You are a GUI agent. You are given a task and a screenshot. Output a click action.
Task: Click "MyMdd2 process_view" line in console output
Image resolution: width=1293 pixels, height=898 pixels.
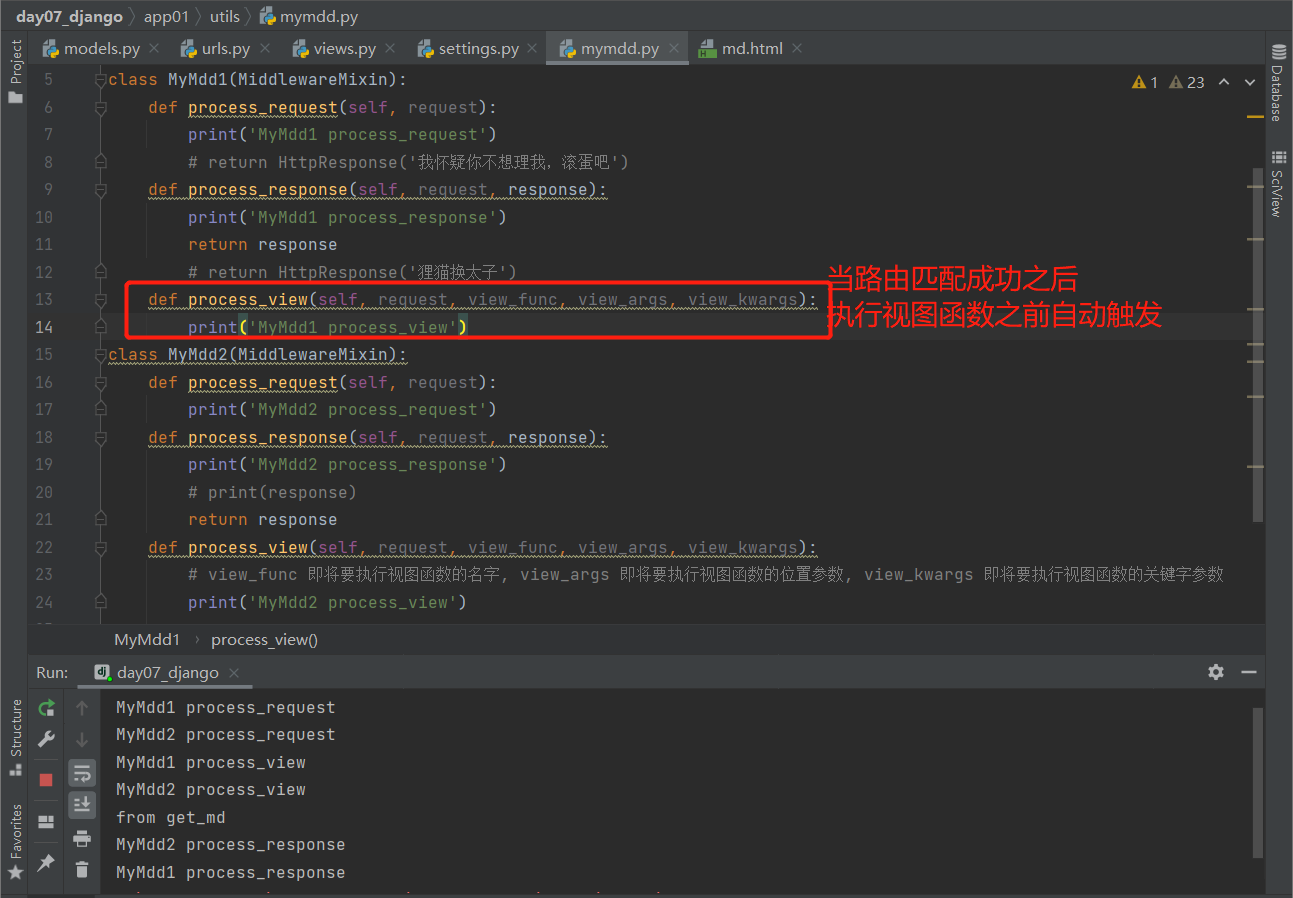[x=211, y=790]
